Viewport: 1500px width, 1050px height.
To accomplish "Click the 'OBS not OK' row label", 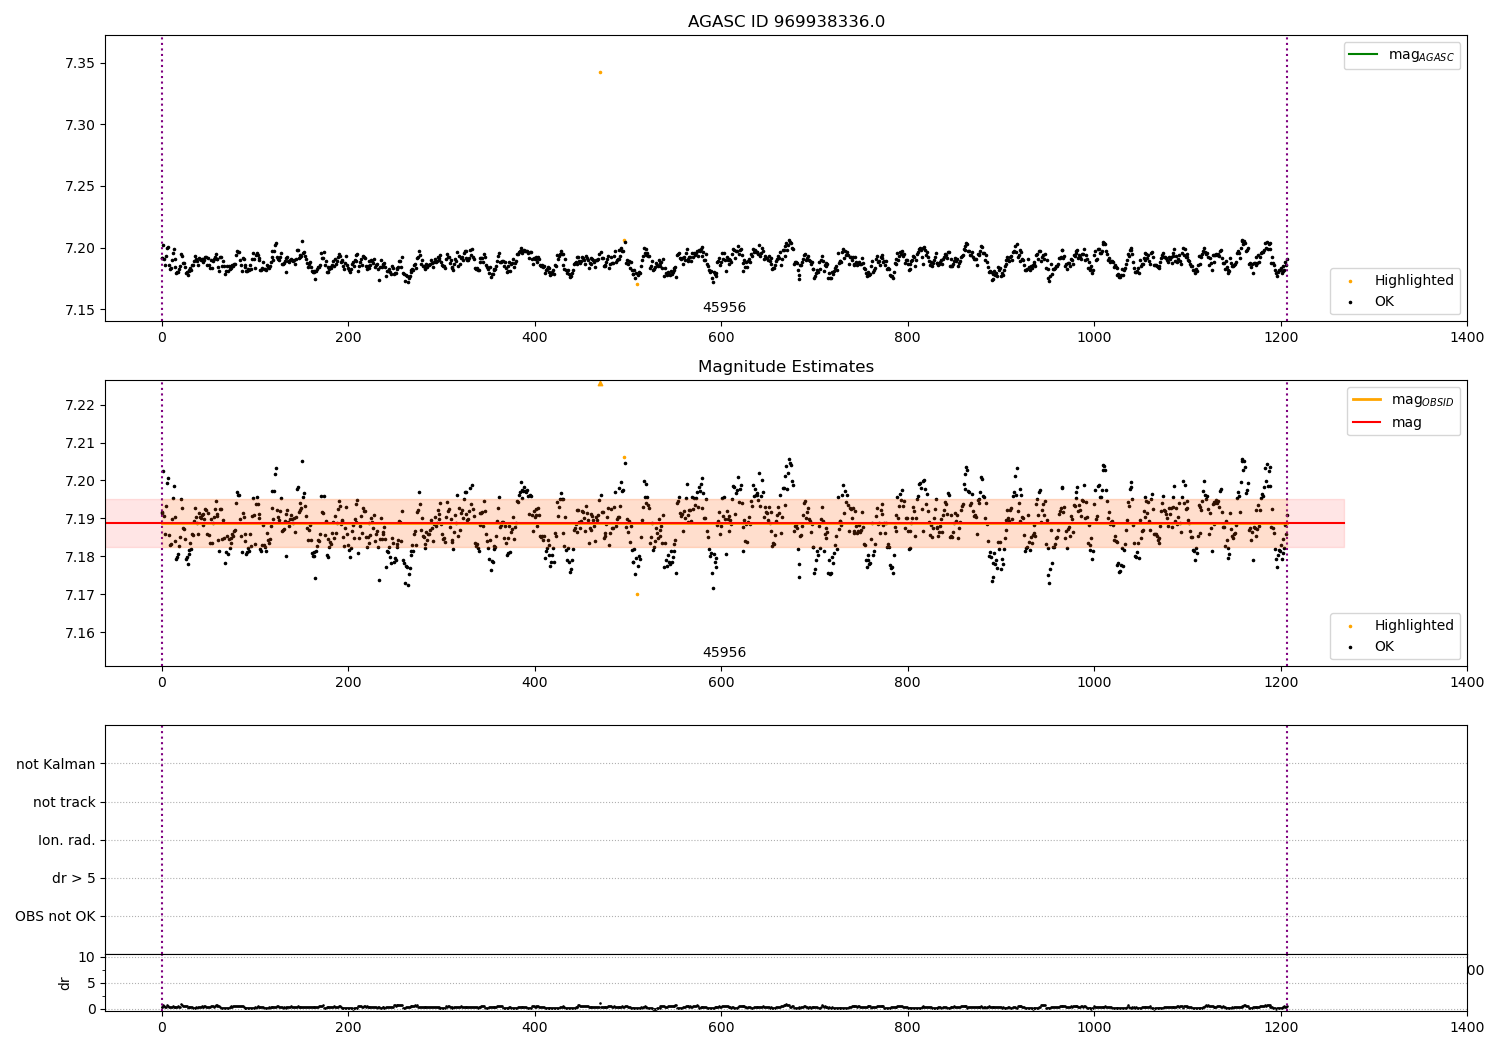I will (55, 917).
